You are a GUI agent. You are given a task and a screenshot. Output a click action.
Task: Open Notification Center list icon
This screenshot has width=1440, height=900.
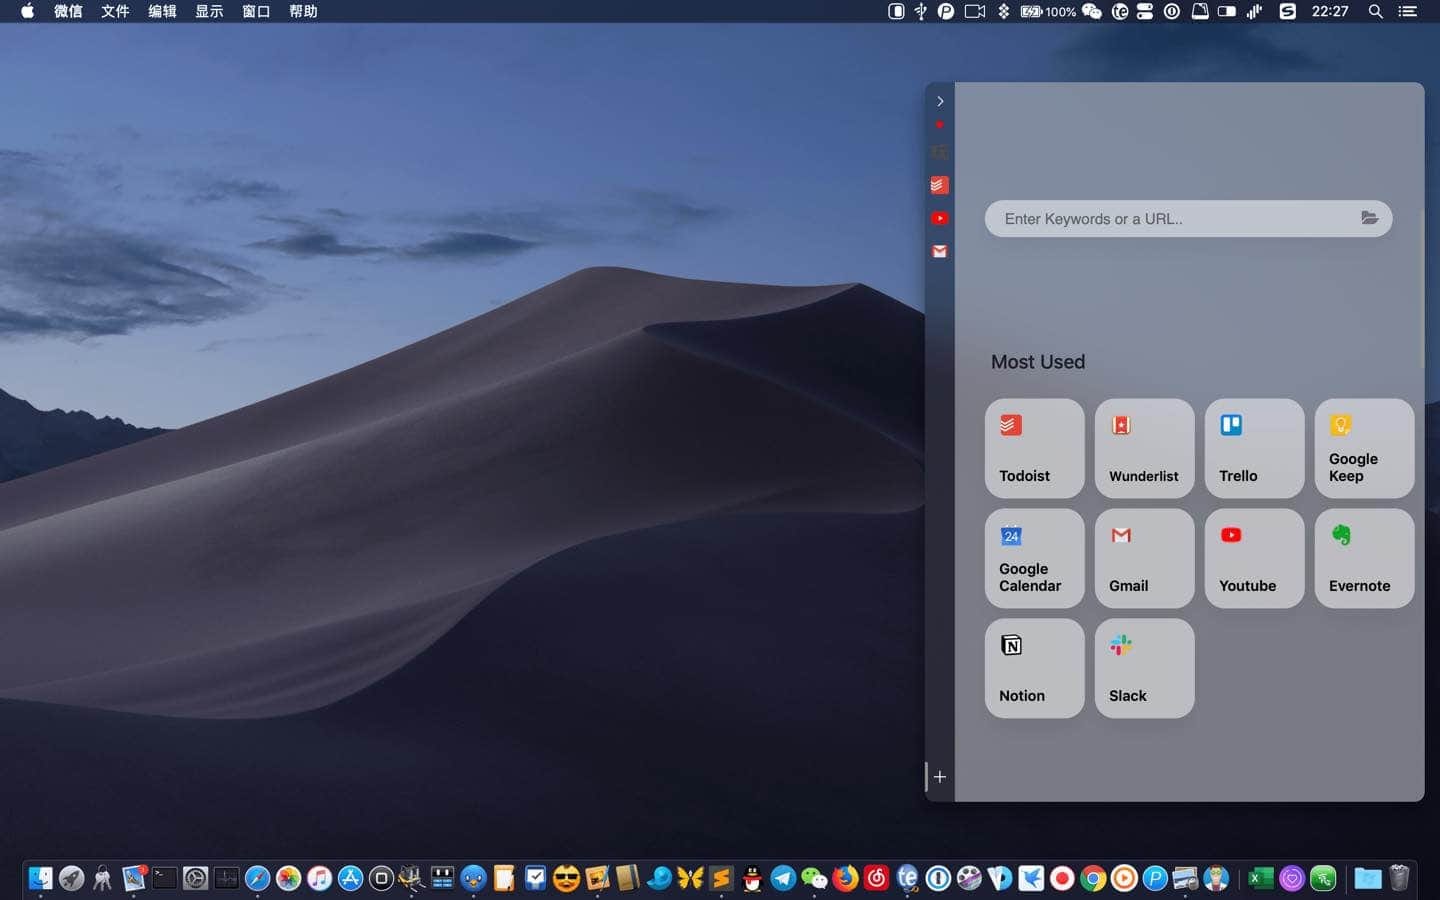pyautogui.click(x=1407, y=11)
